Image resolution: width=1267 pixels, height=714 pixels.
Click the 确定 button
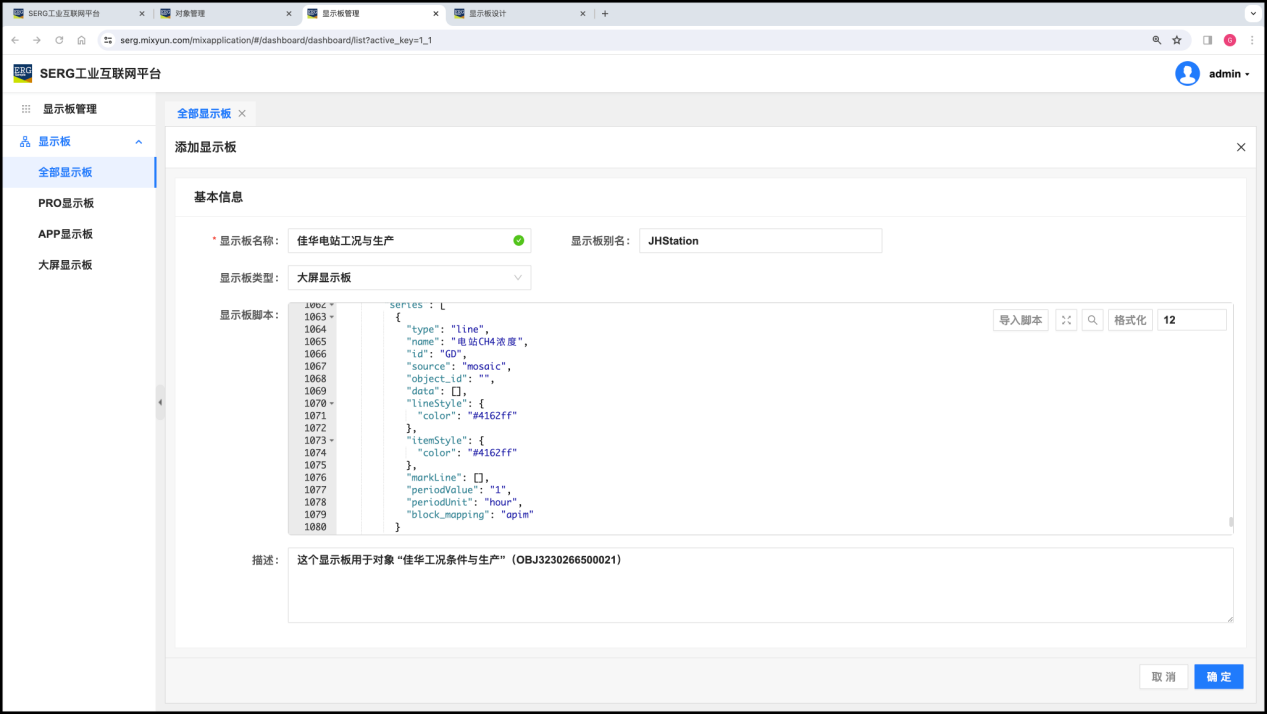(x=1218, y=677)
